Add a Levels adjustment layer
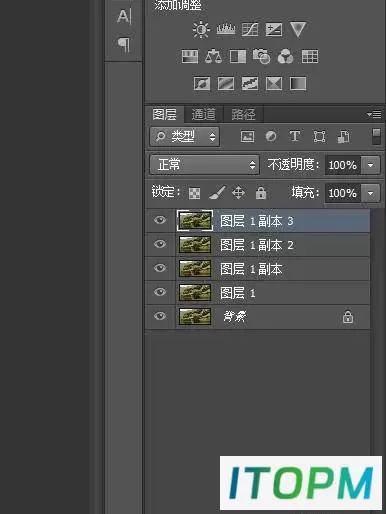386x514 pixels. pos(226,29)
